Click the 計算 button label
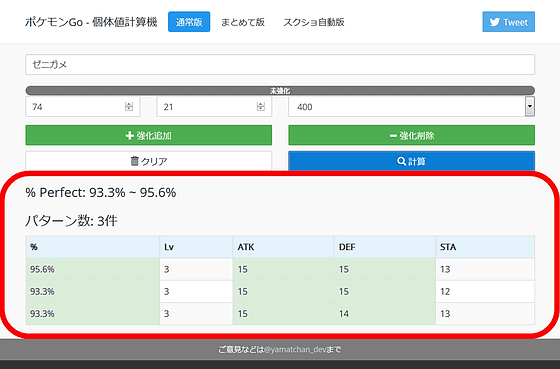The height and width of the screenshot is (369, 560). pos(417,161)
